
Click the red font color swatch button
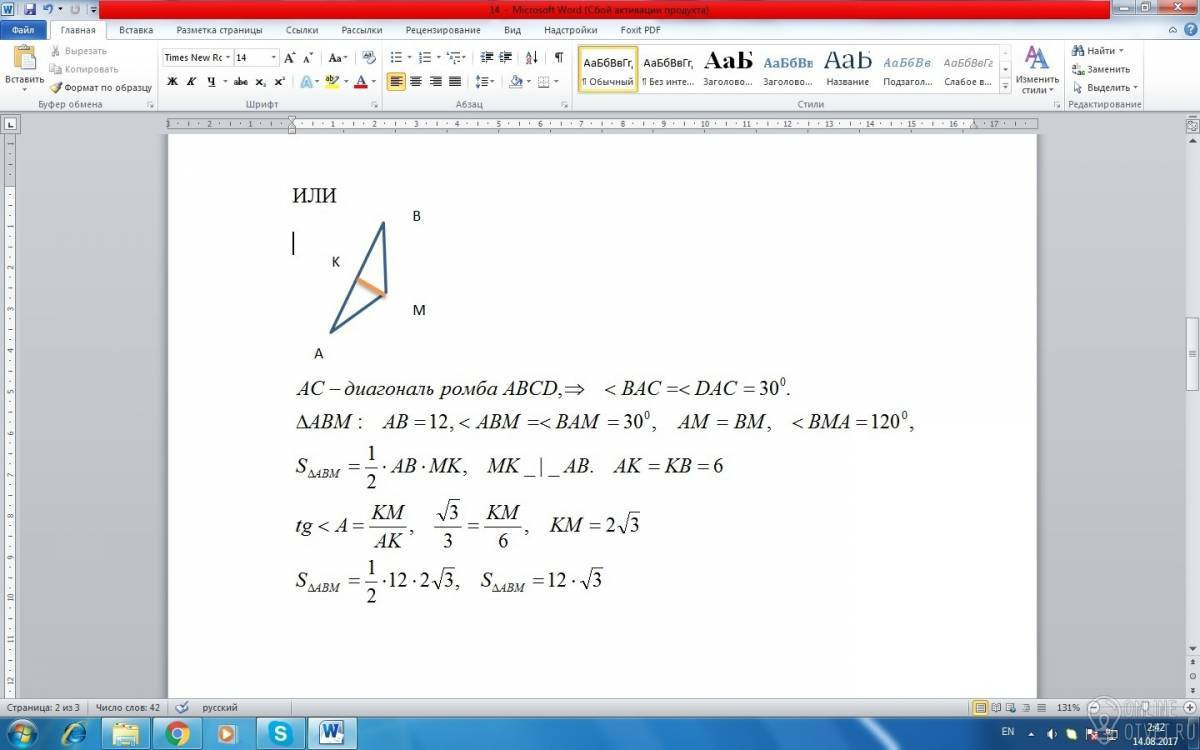(x=361, y=82)
